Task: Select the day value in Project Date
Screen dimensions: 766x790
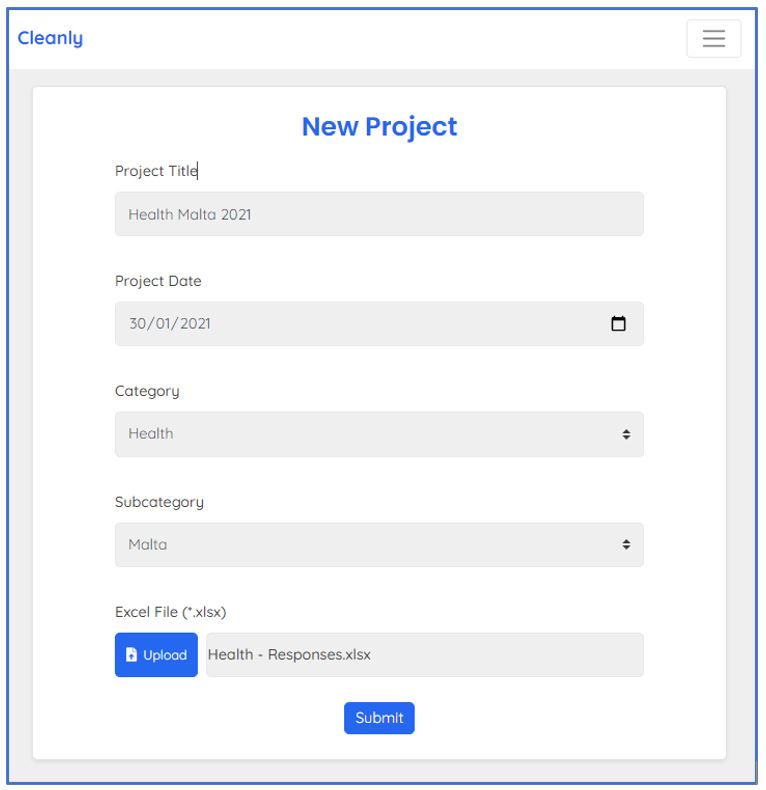Action: (138, 324)
